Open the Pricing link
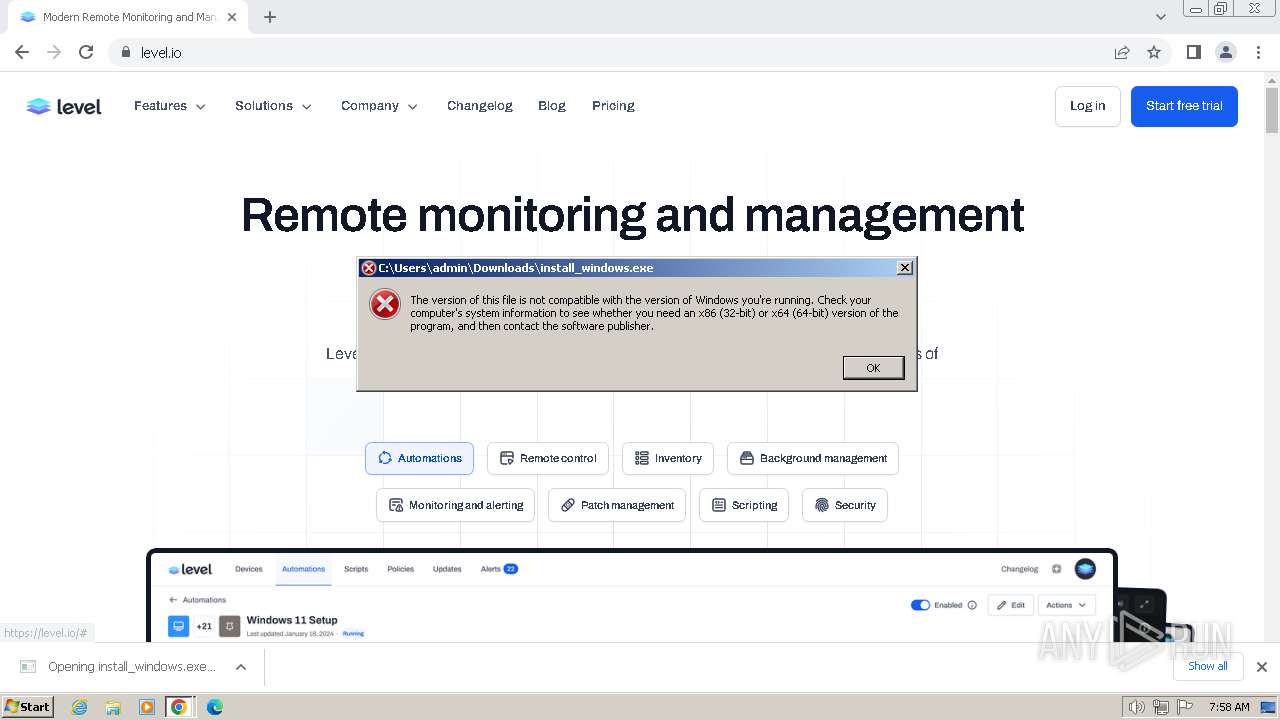The image size is (1280, 720). tap(613, 106)
